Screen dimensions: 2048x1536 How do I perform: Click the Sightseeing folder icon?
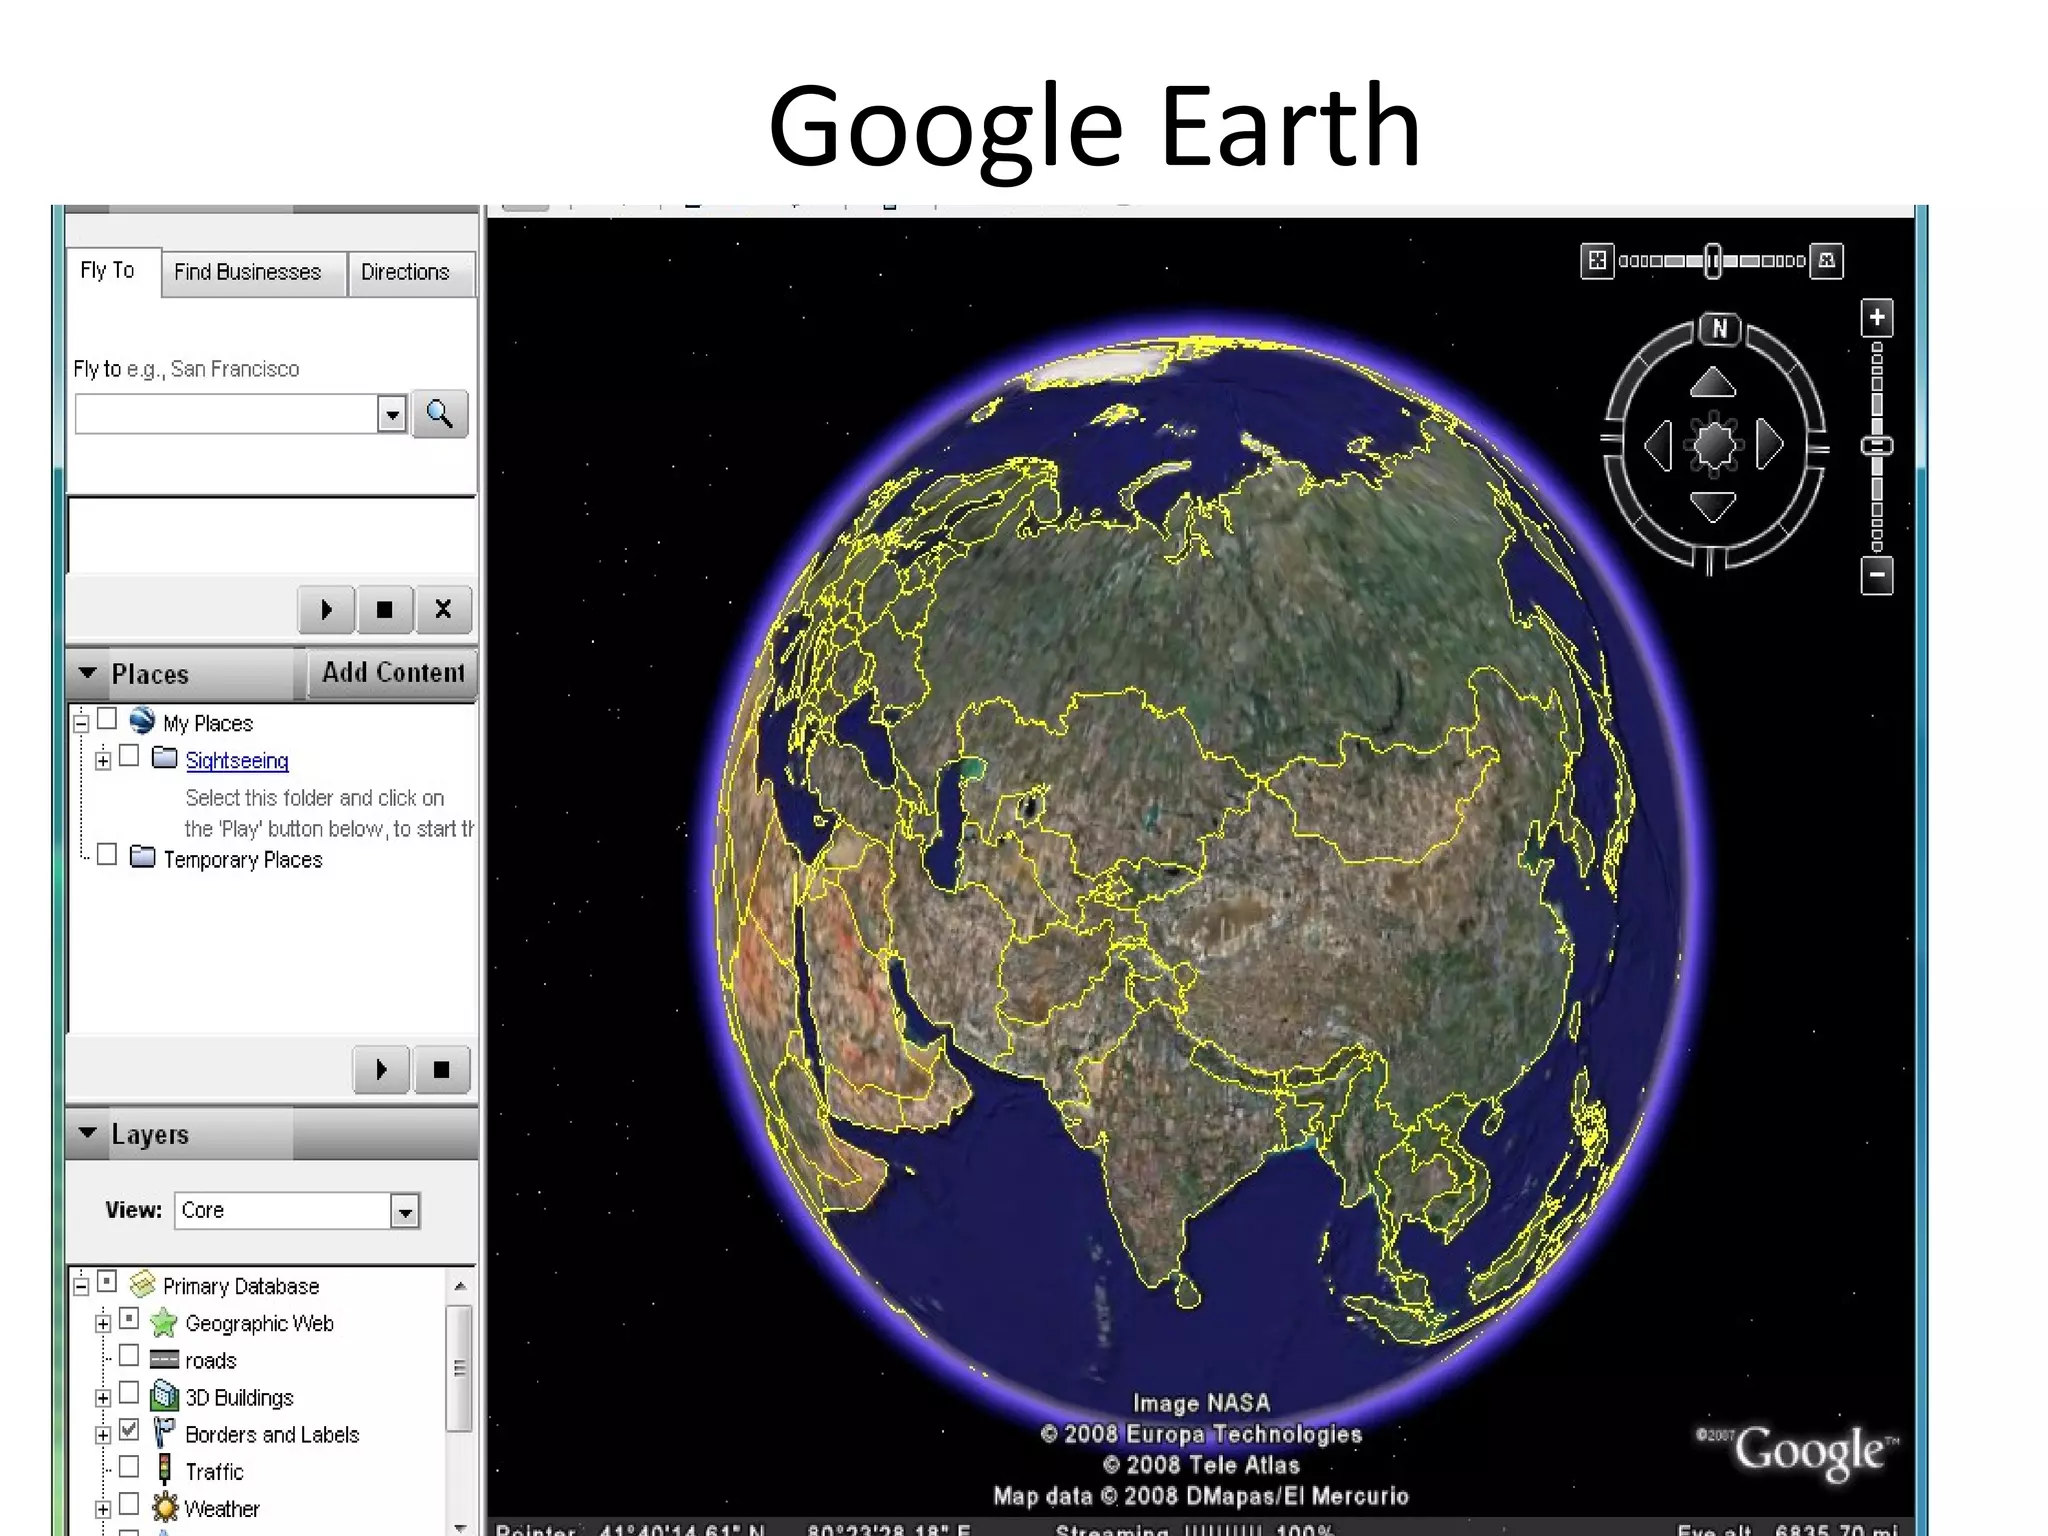coord(165,757)
